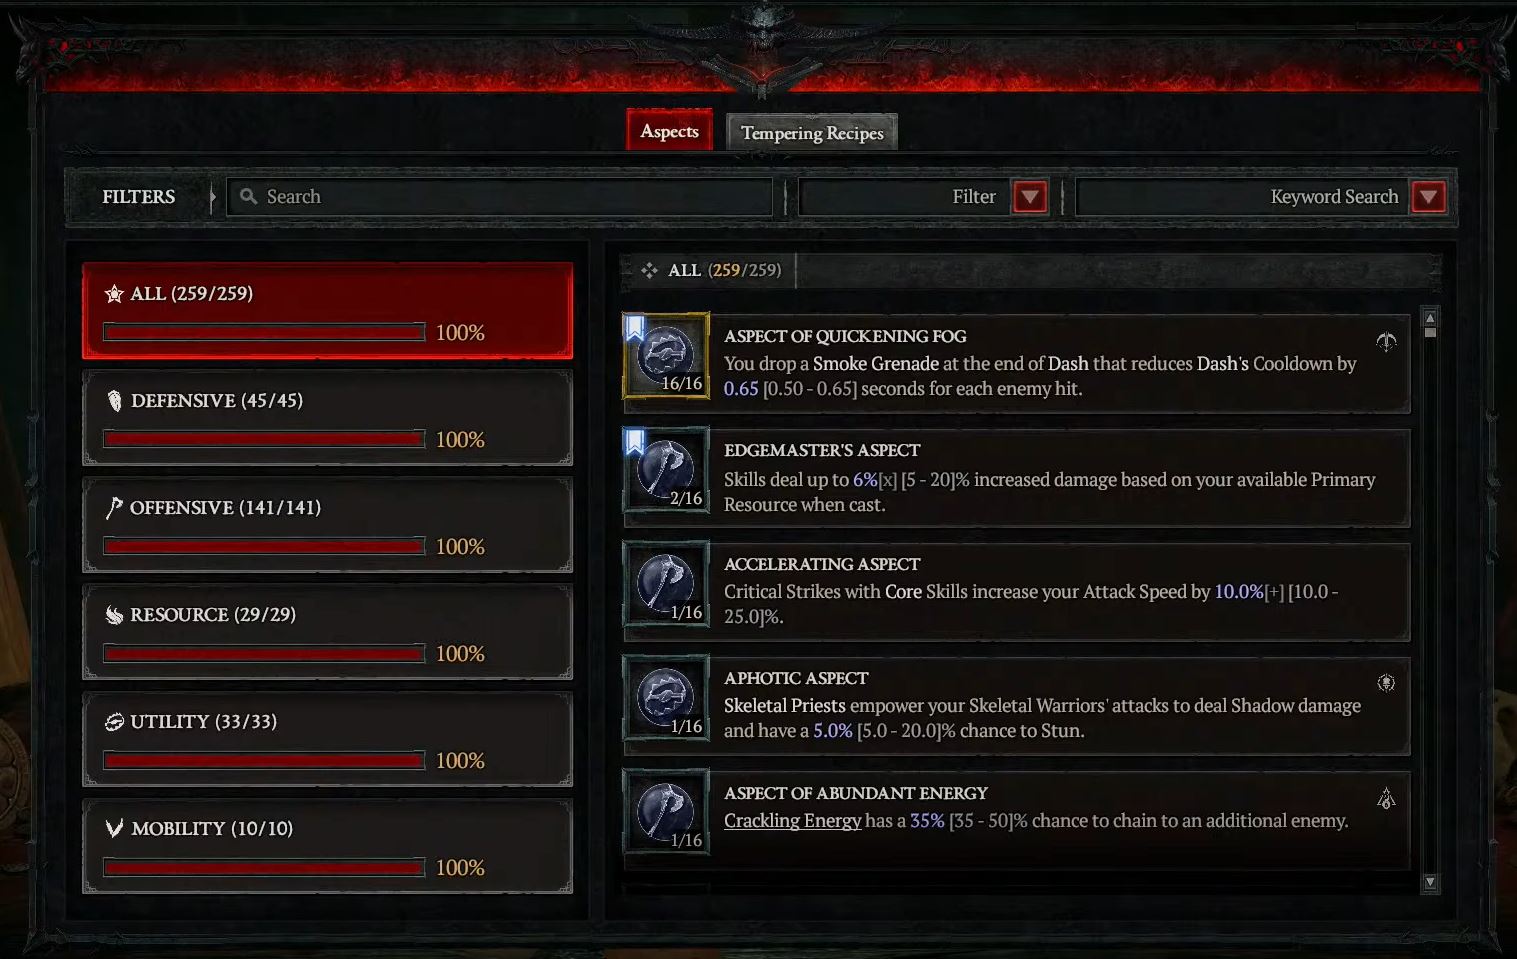Click the Necromancer class icon on Aphotic Aspect

coord(1386,683)
